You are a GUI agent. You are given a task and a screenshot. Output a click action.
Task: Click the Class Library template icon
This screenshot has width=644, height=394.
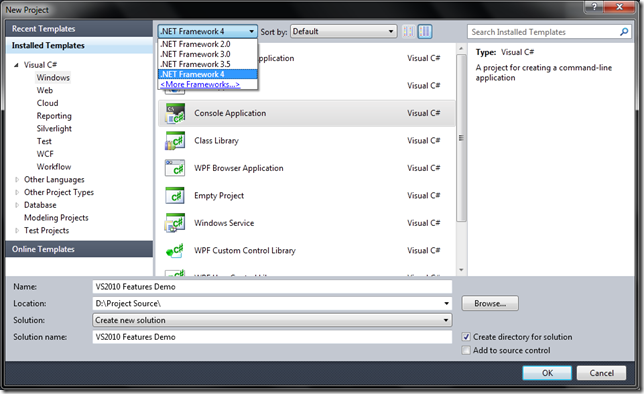coord(175,141)
